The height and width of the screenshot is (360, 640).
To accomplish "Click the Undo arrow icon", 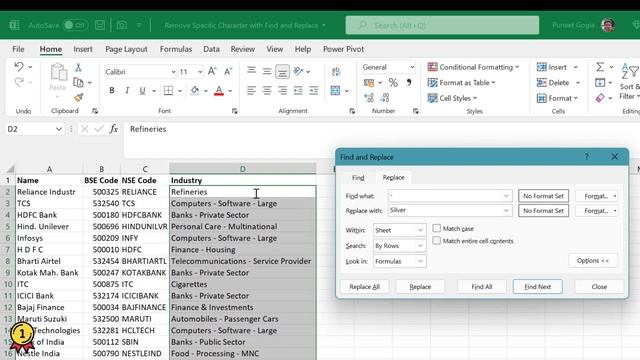I will click(x=19, y=67).
